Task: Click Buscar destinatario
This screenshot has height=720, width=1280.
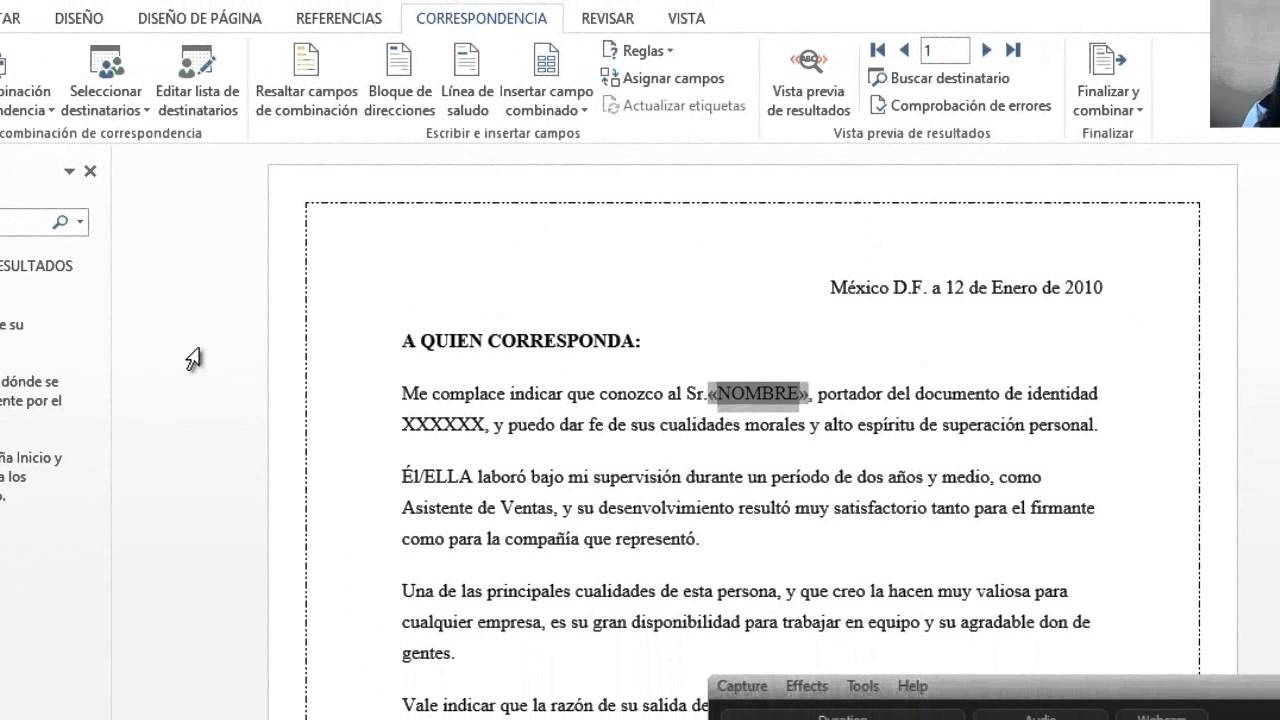Action: tap(938, 78)
